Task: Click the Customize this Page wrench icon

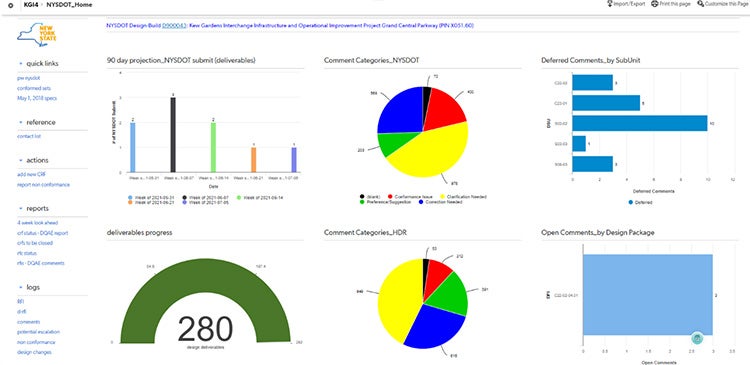Action: [700, 4]
